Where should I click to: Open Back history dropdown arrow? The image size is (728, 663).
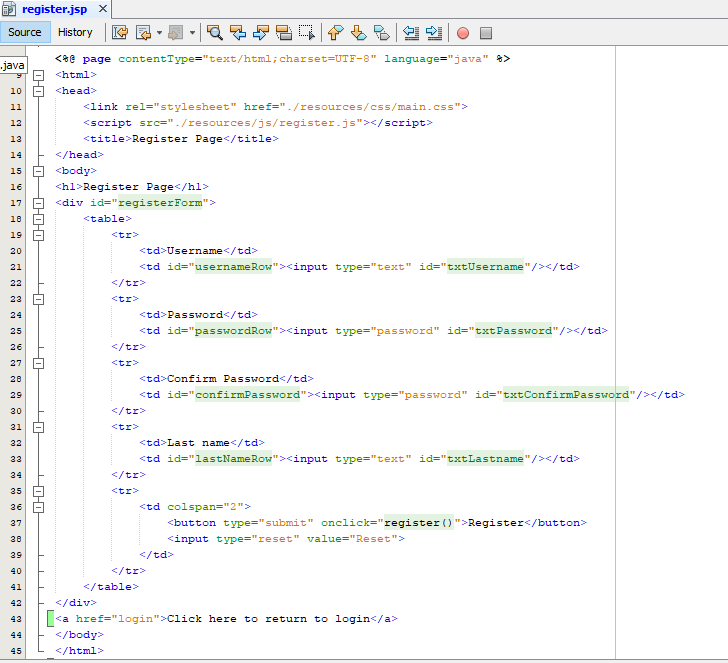[159, 33]
